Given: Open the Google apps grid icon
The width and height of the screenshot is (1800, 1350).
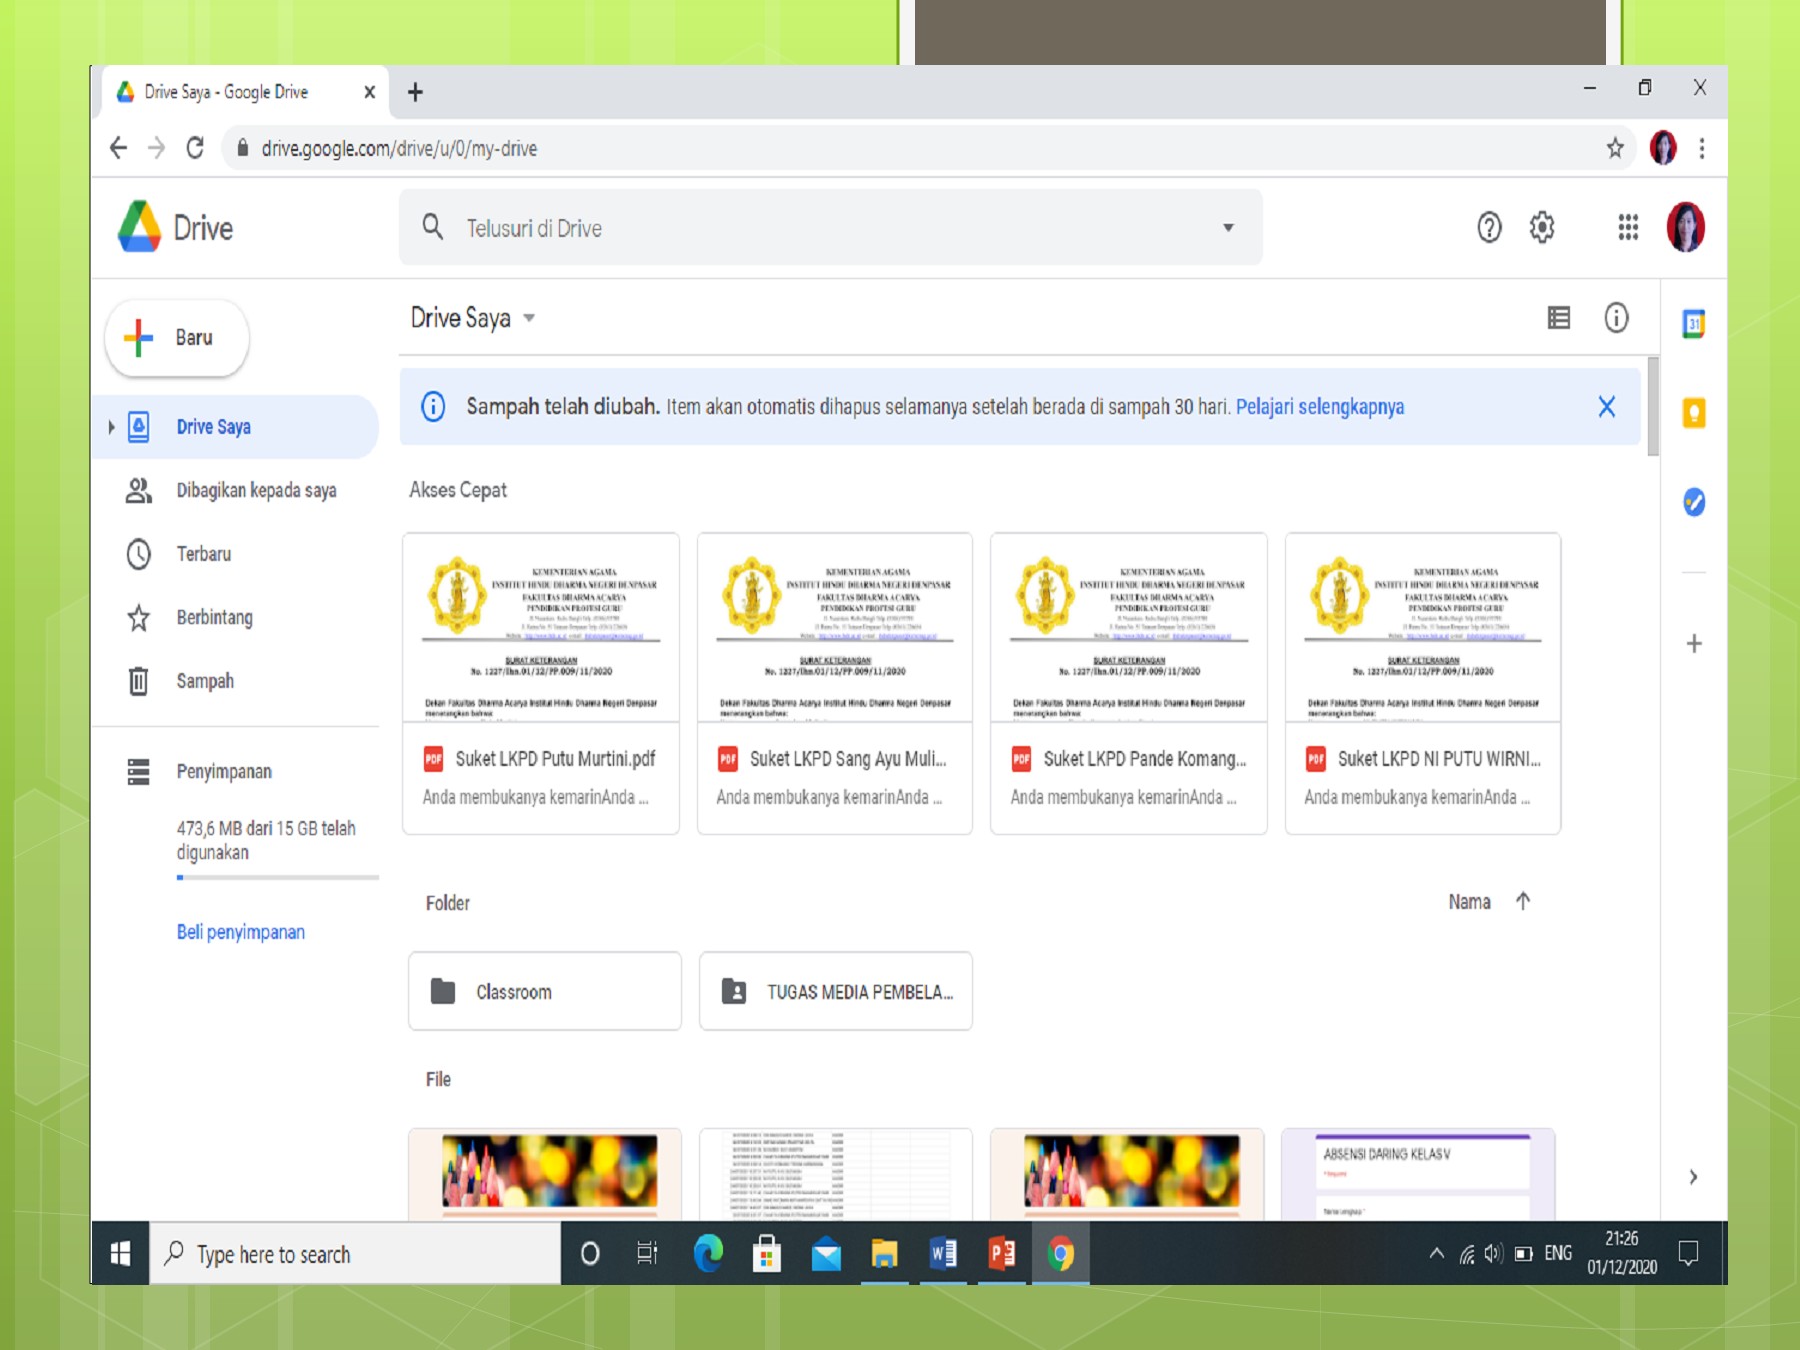Looking at the screenshot, I should click(1628, 228).
